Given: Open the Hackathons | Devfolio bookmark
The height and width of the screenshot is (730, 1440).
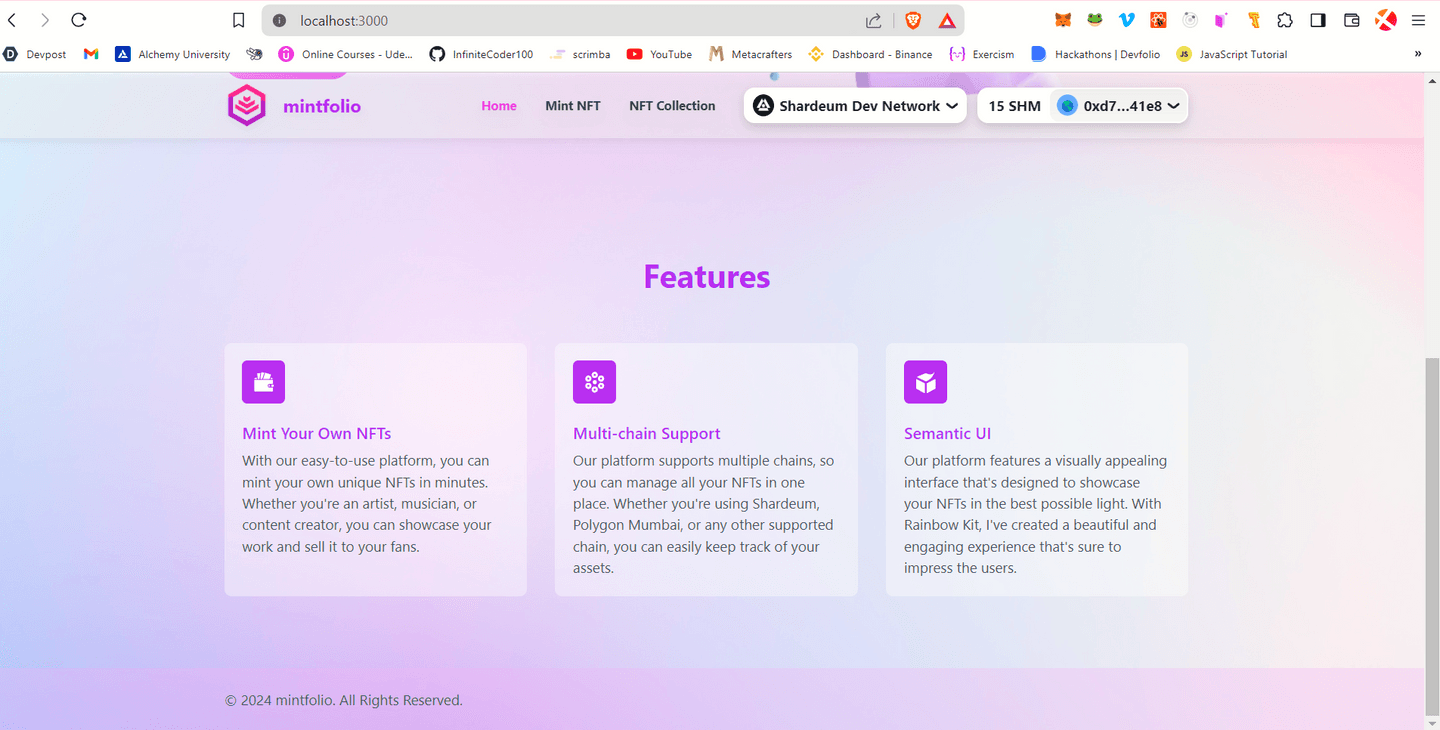Looking at the screenshot, I should [x=1096, y=54].
